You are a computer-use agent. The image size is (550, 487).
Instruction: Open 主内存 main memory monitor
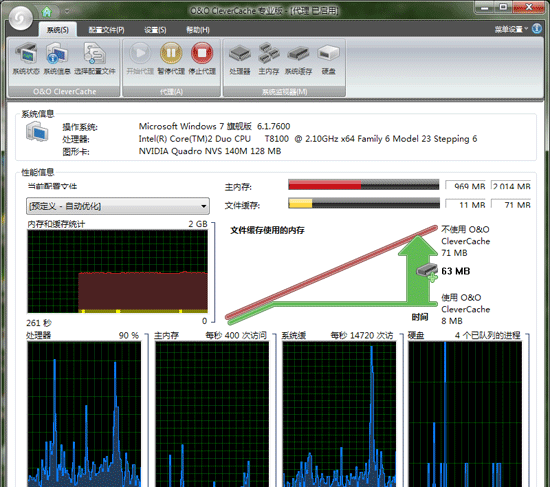click(269, 58)
